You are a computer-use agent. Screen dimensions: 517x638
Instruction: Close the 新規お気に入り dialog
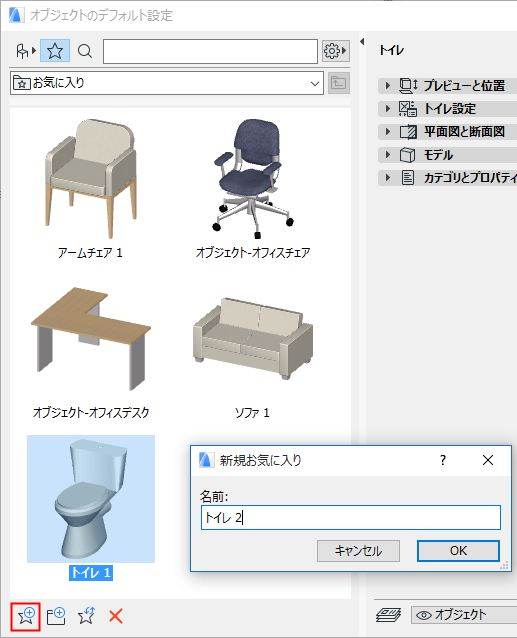[488, 460]
